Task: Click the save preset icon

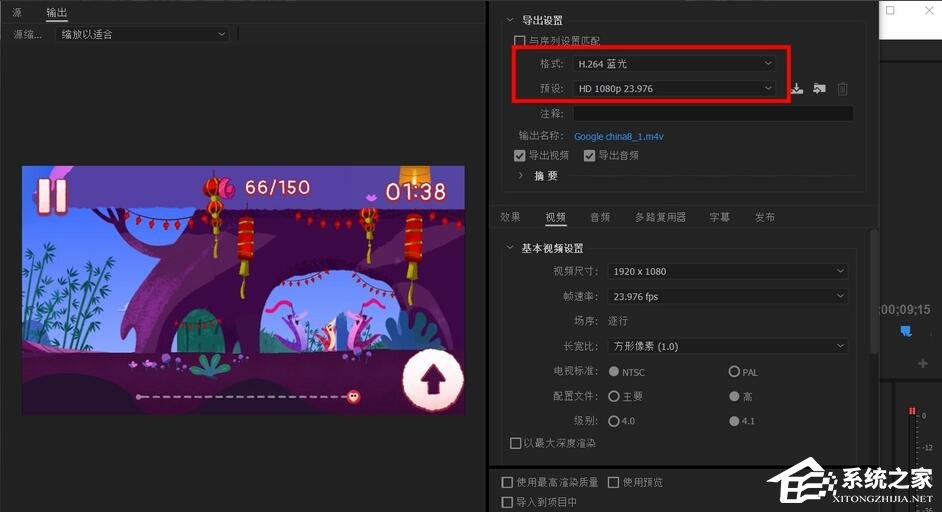Action: [x=797, y=89]
